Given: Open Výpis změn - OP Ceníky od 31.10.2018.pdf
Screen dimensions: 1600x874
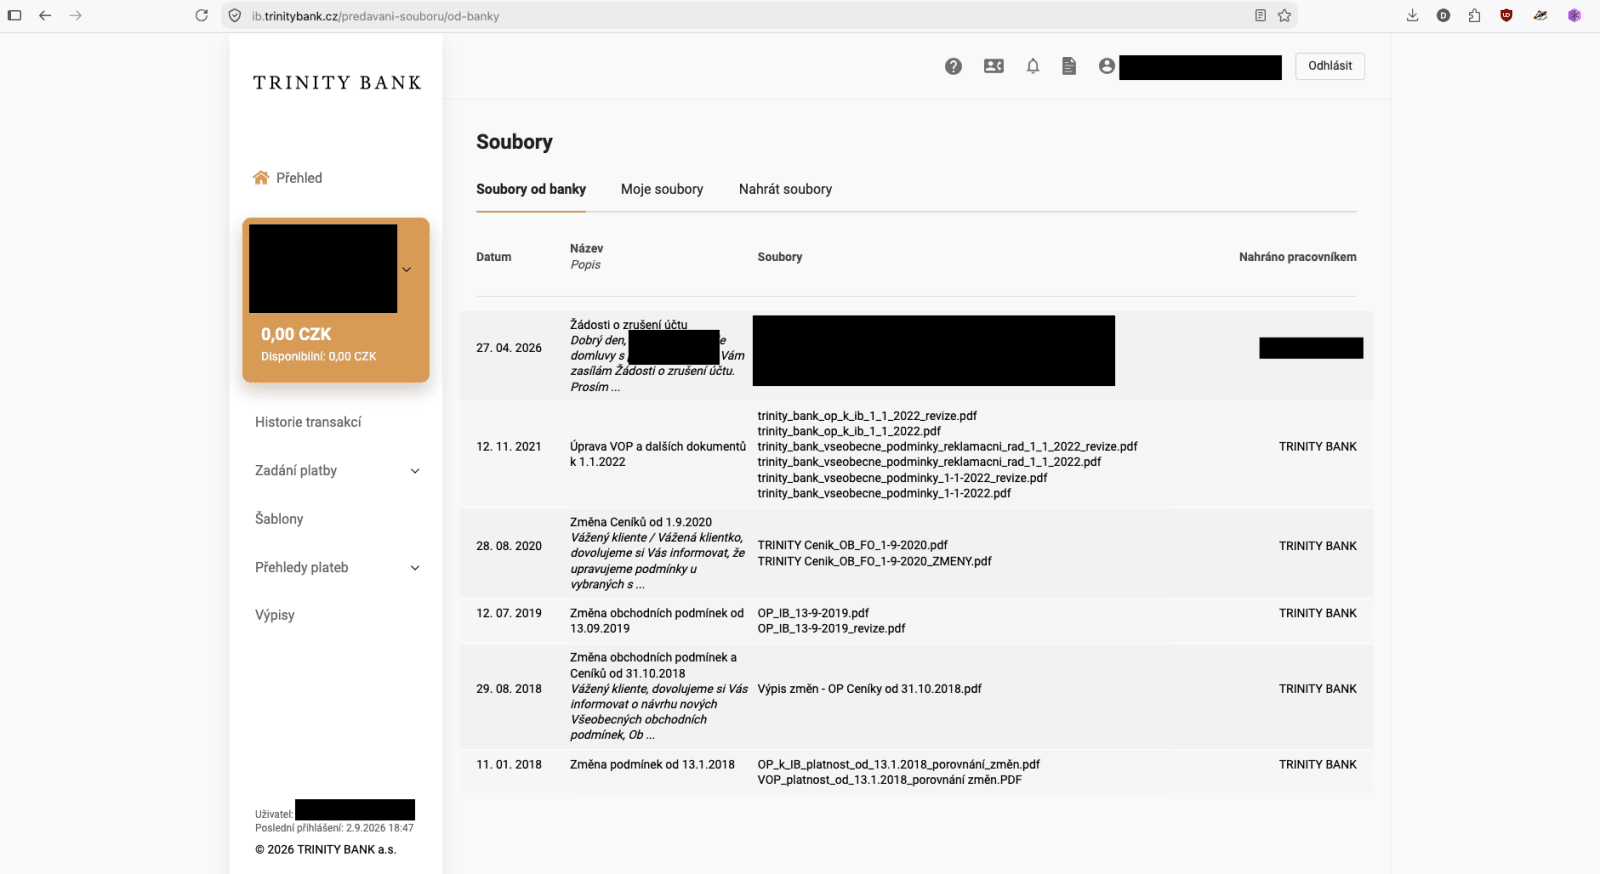Looking at the screenshot, I should click(869, 689).
